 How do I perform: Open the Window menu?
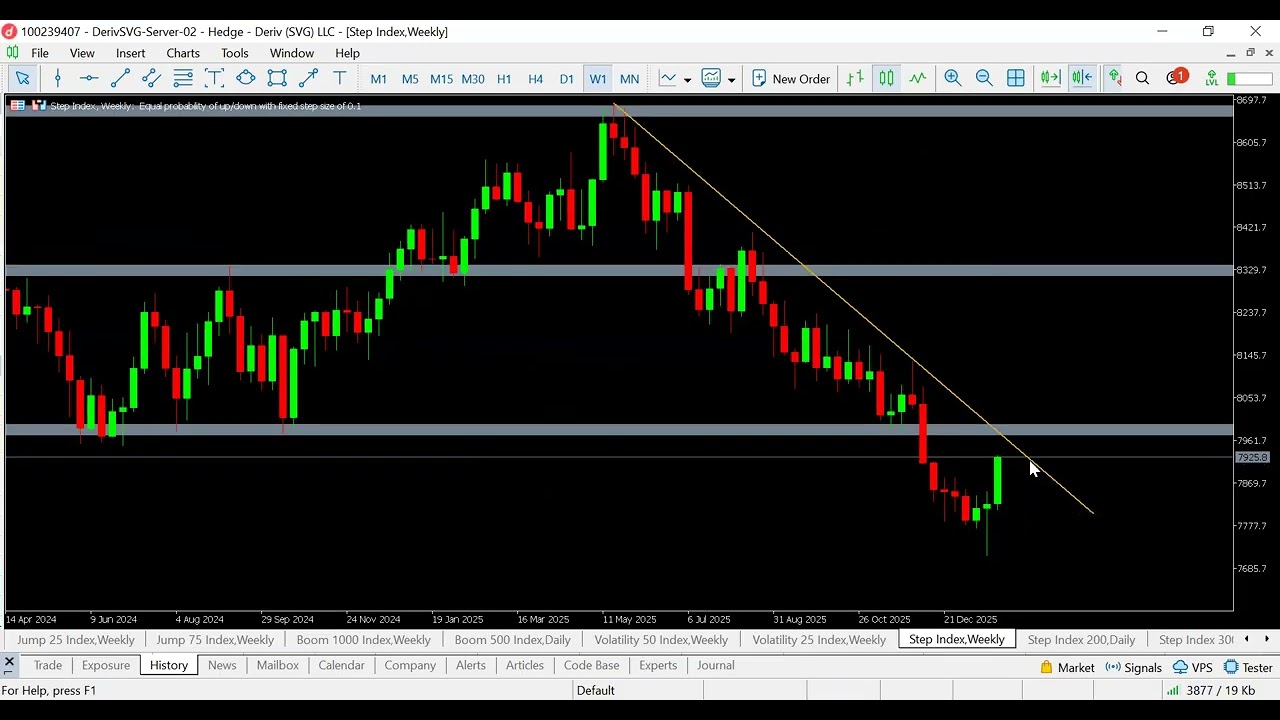292,53
